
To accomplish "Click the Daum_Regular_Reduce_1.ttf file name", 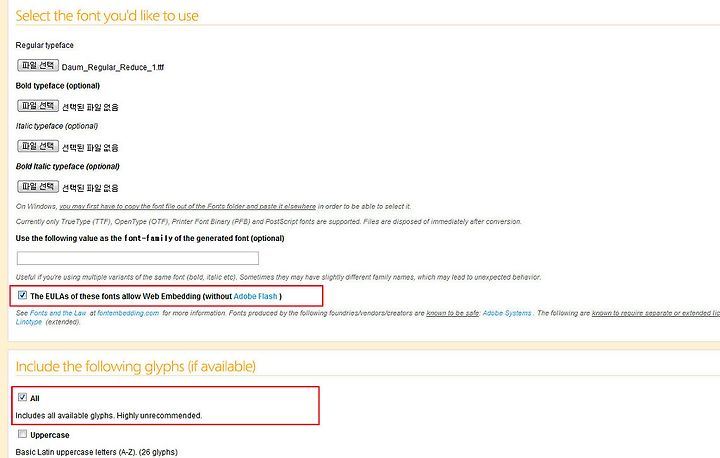I will click(113, 68).
